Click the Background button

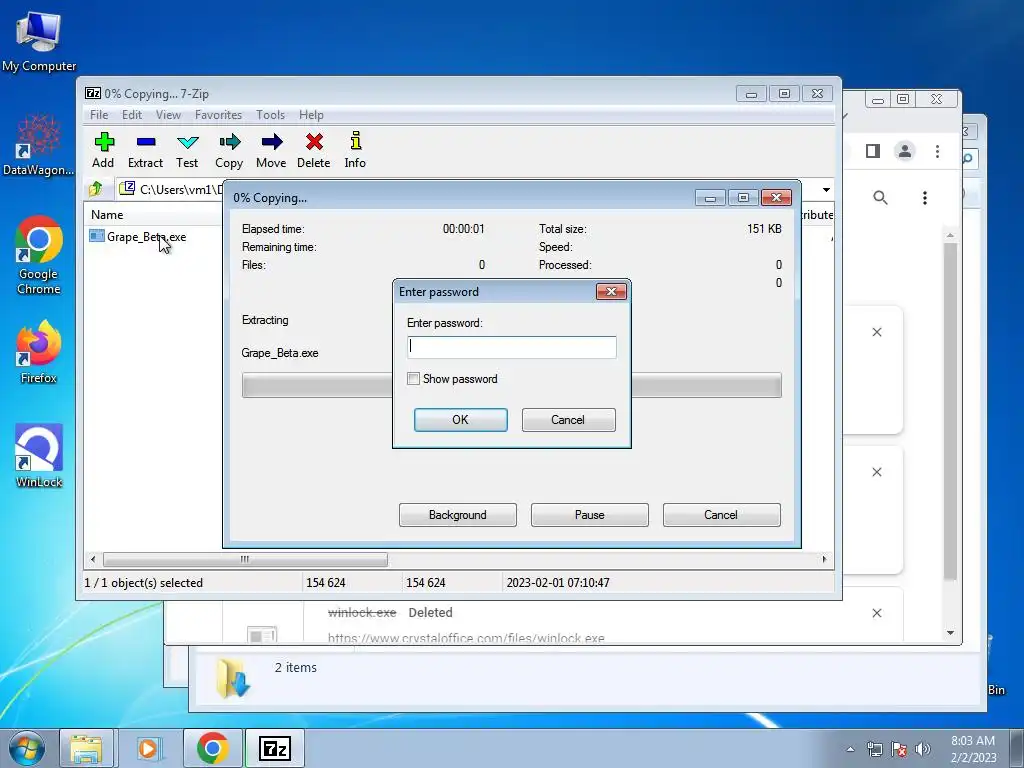458,515
